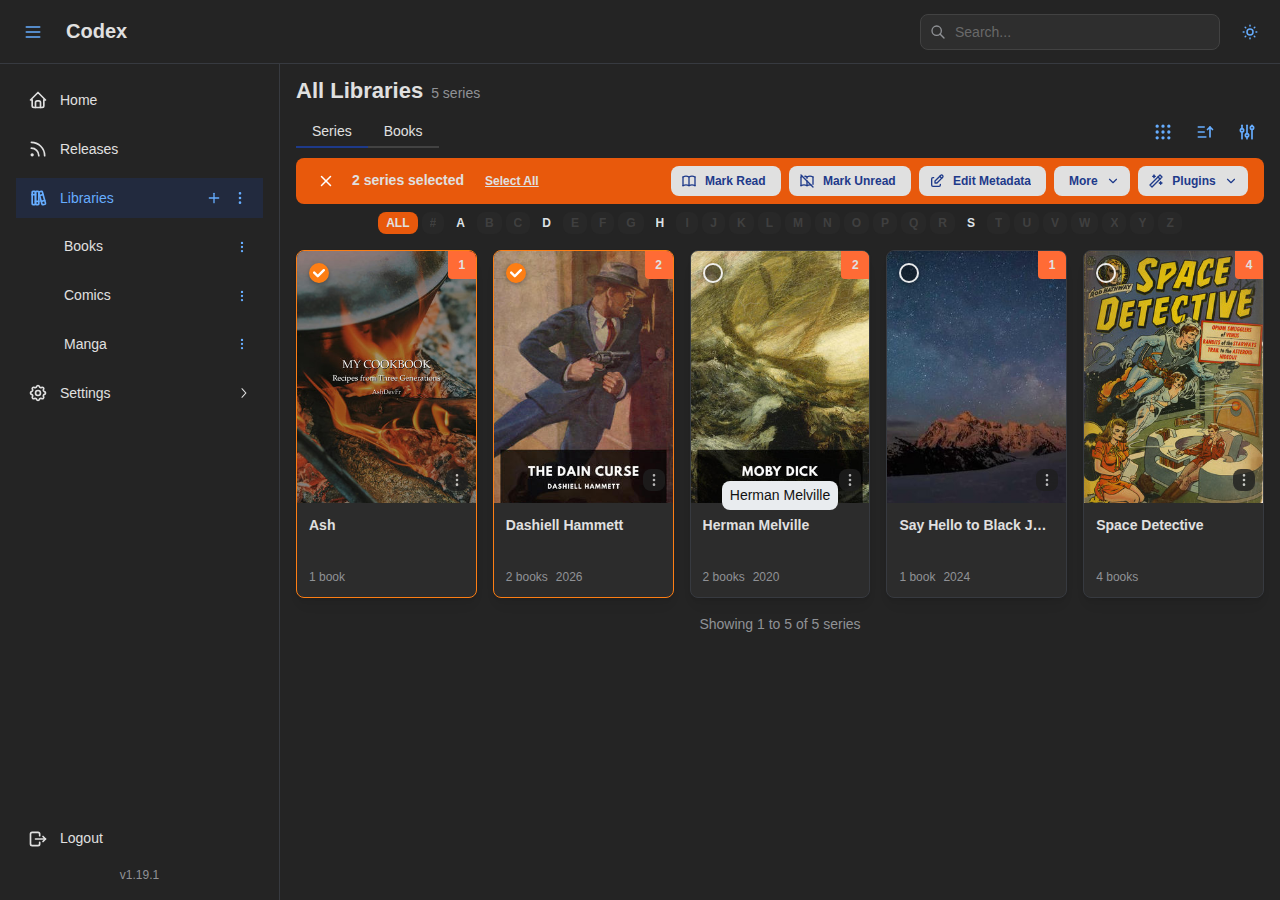This screenshot has height=900, width=1280.
Task: Open Say Hello to Black Jack menu
Action: tap(1047, 480)
